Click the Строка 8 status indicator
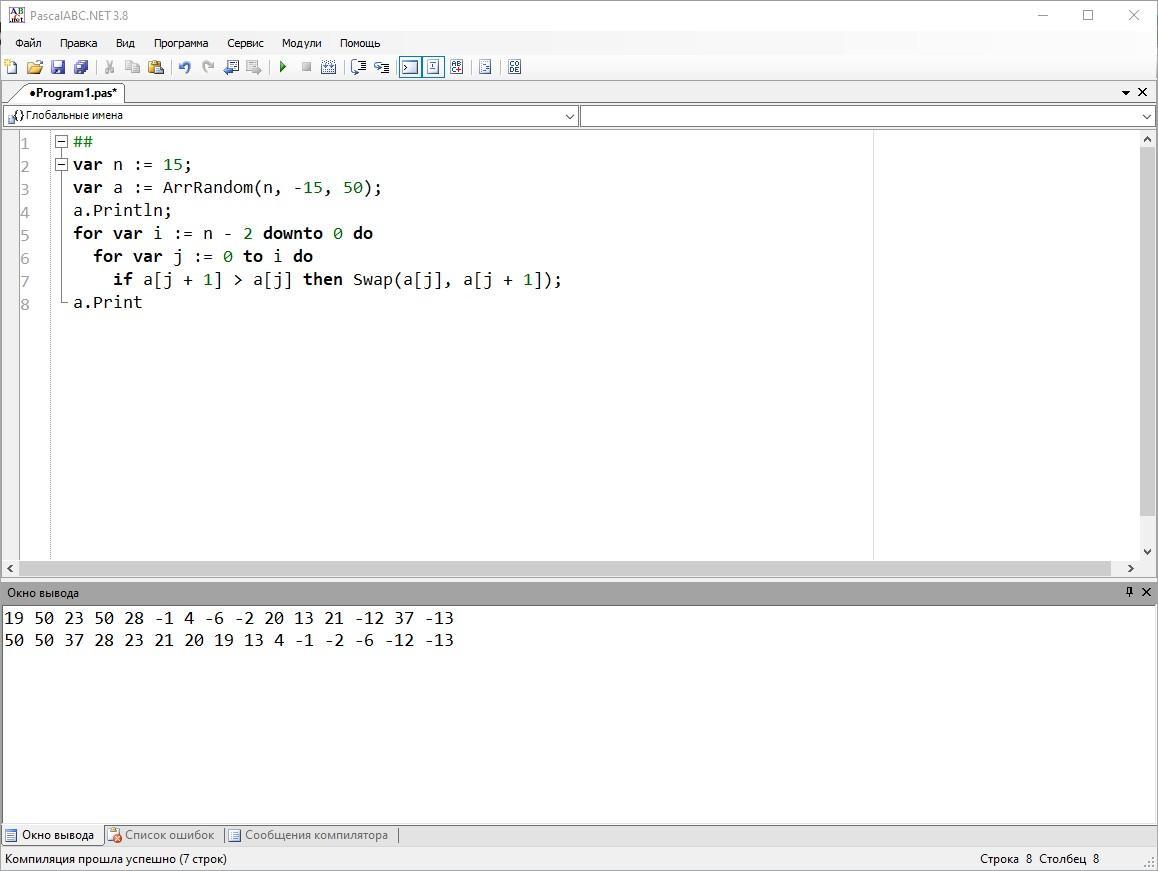This screenshot has width=1158, height=871. [x=1005, y=858]
